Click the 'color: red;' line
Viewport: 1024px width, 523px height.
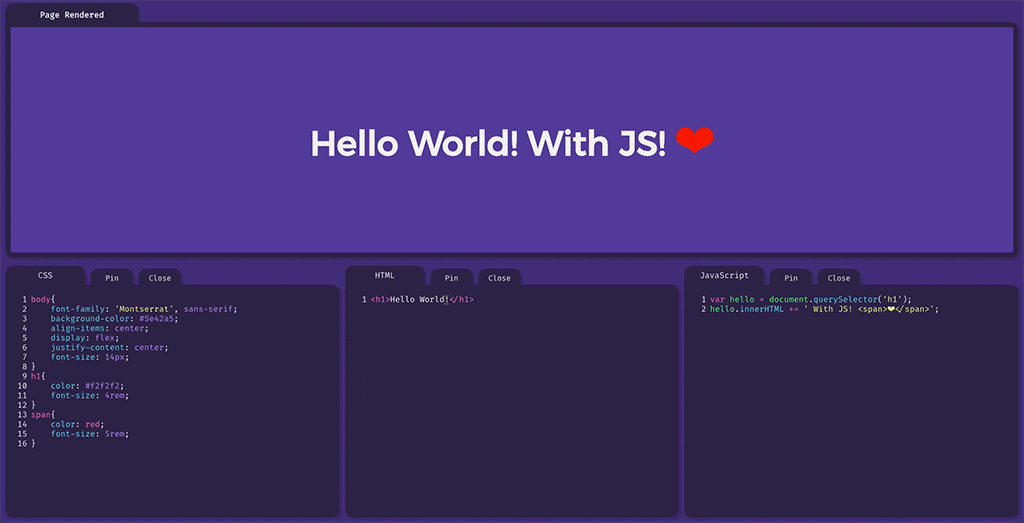[77, 424]
